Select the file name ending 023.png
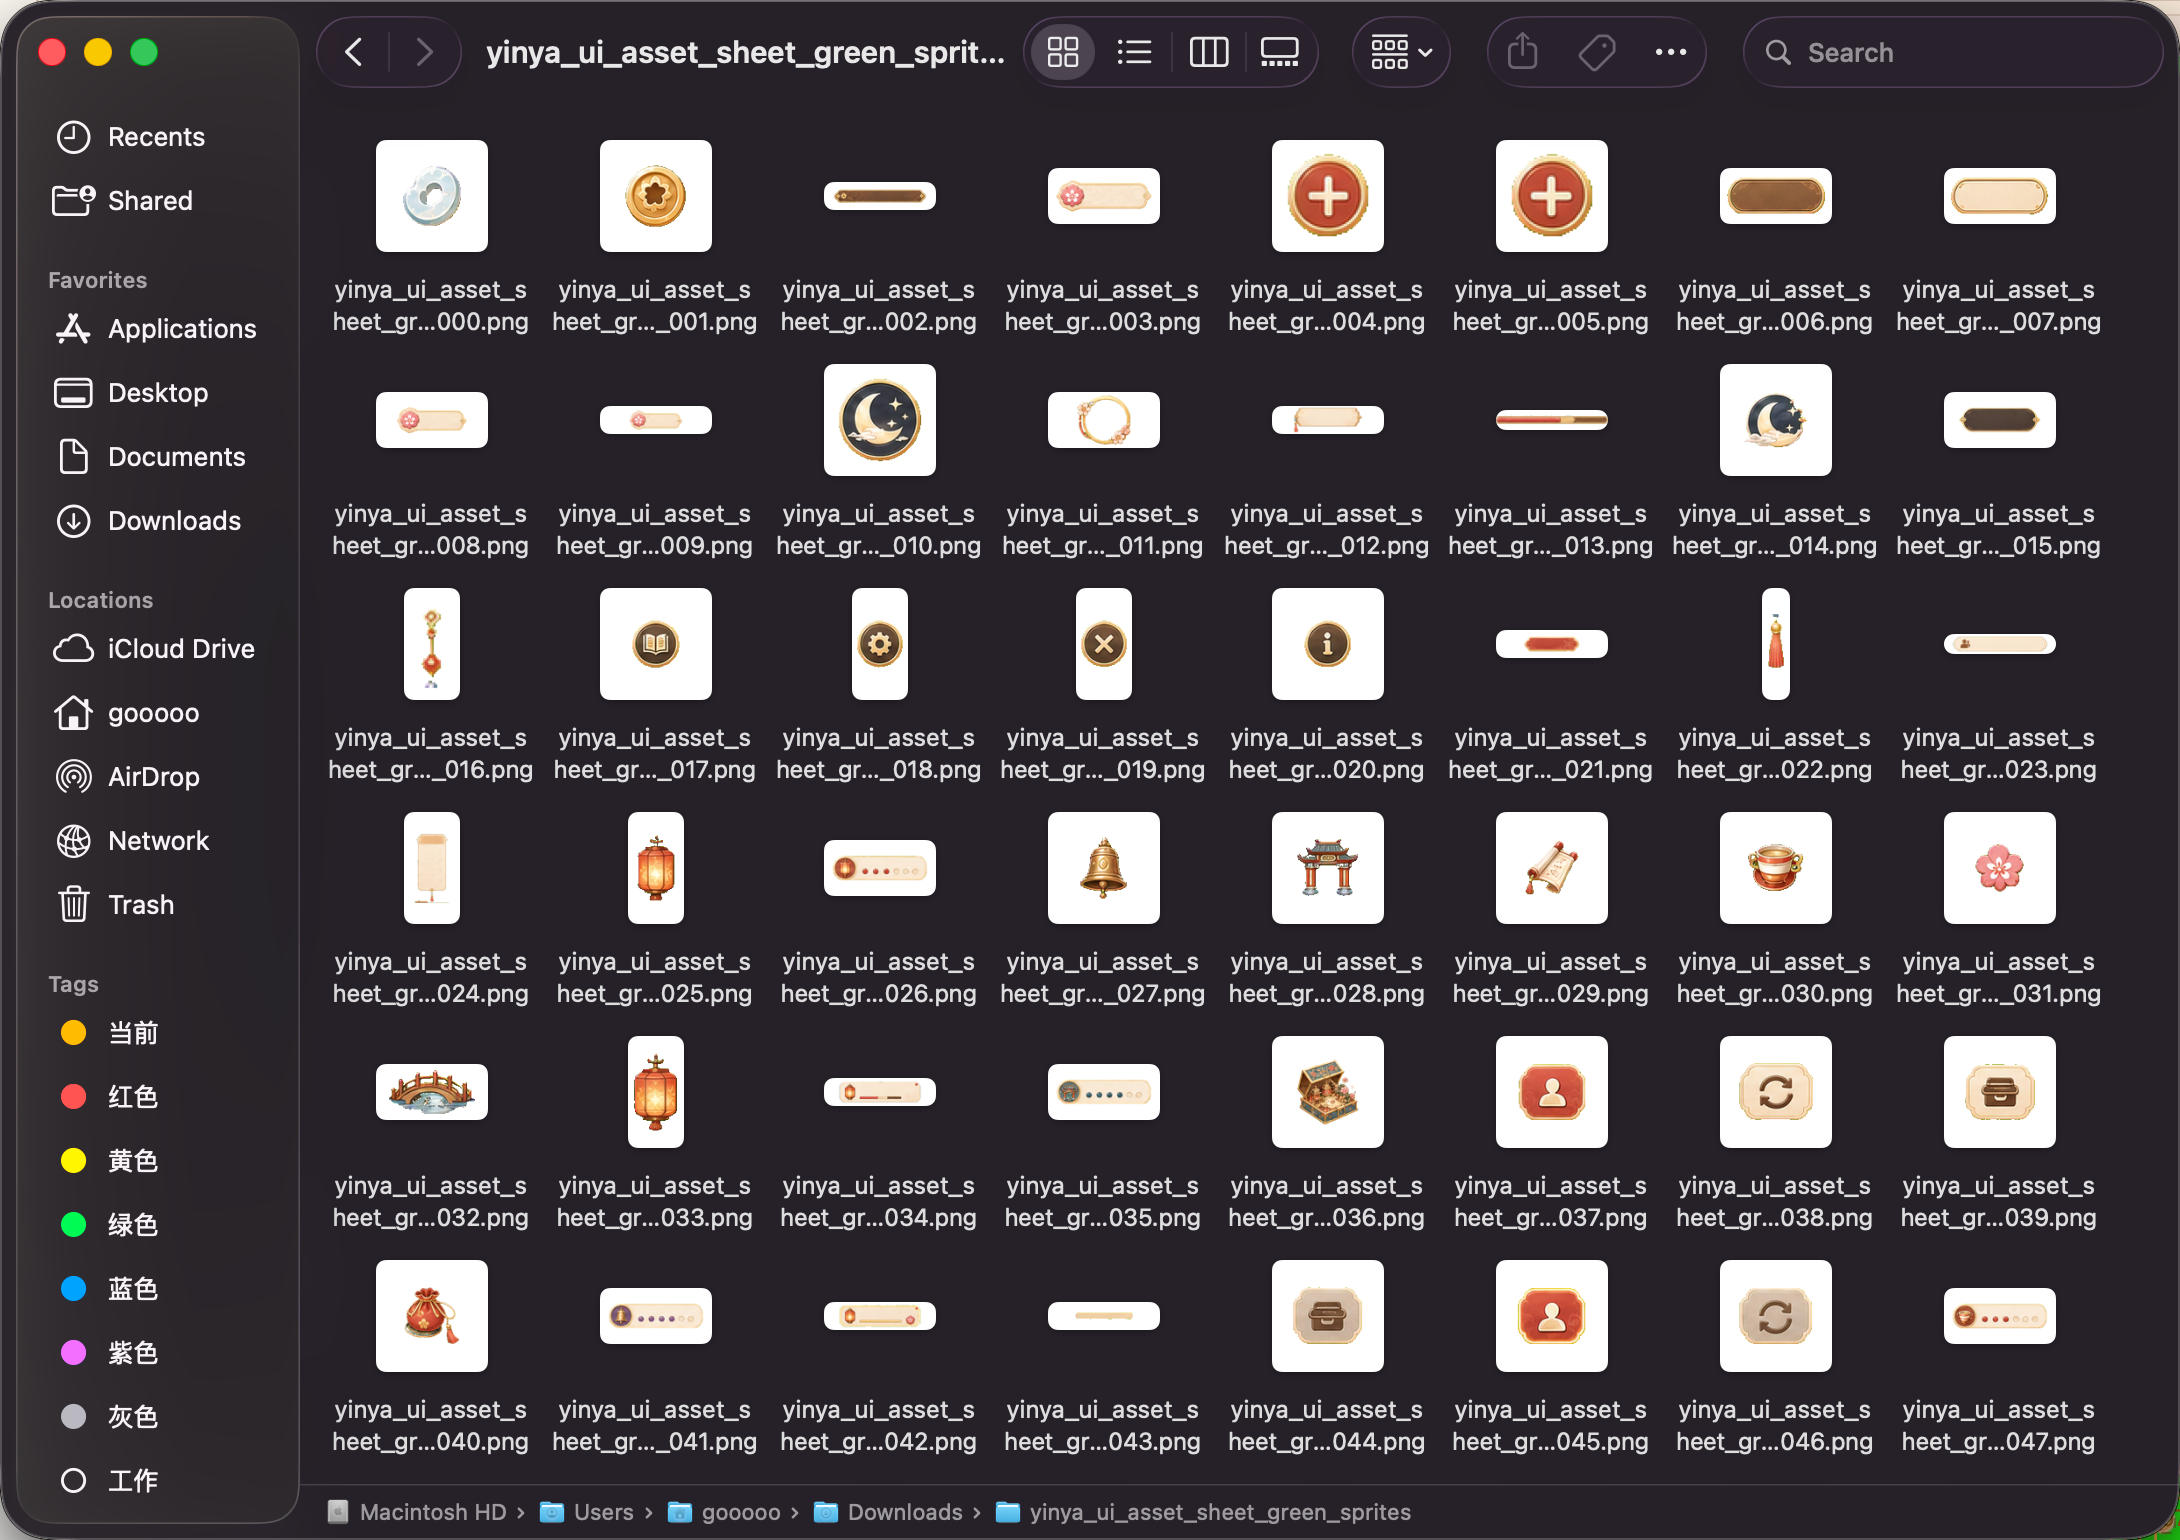Viewport: 2180px width, 1540px height. point(1999,753)
